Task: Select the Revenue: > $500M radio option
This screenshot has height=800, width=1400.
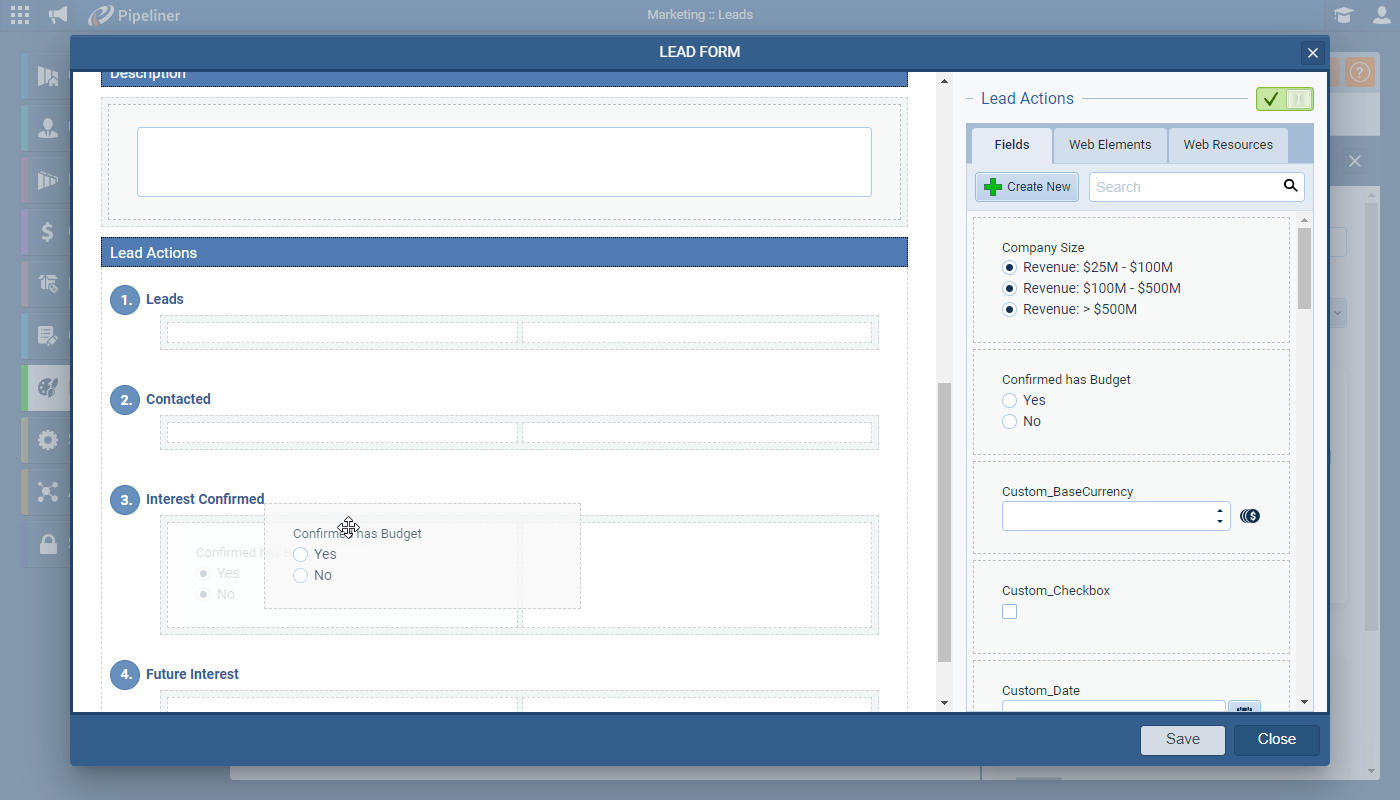Action: point(1009,309)
